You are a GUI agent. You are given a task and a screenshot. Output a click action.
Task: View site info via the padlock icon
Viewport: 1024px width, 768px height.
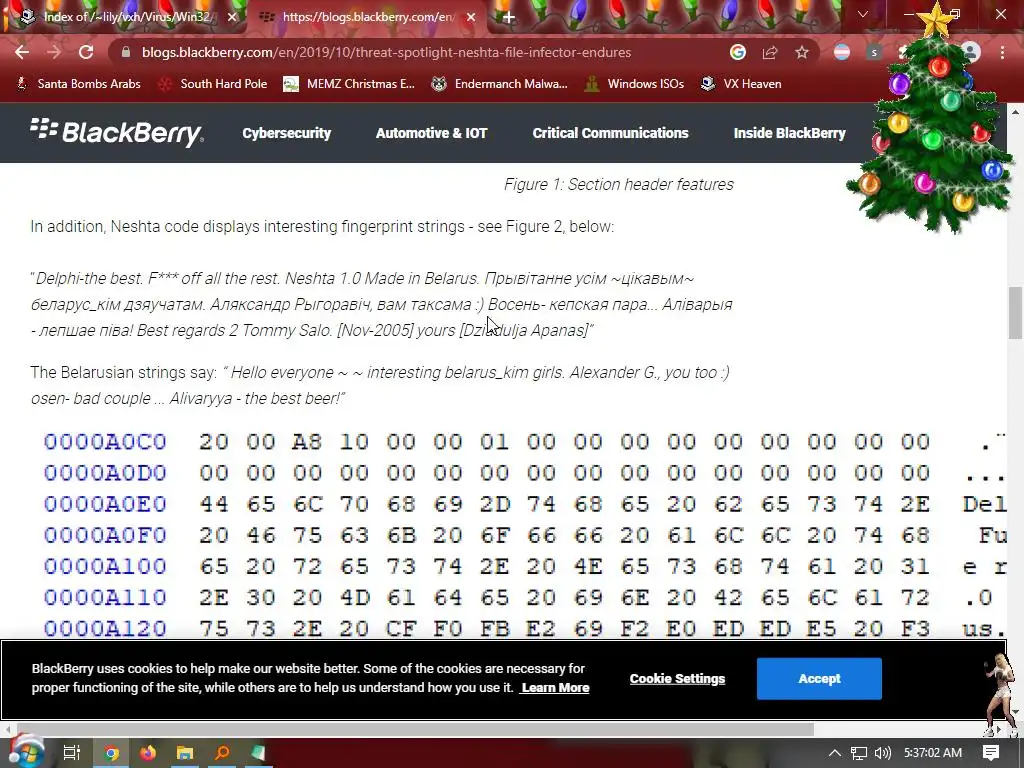pos(126,52)
